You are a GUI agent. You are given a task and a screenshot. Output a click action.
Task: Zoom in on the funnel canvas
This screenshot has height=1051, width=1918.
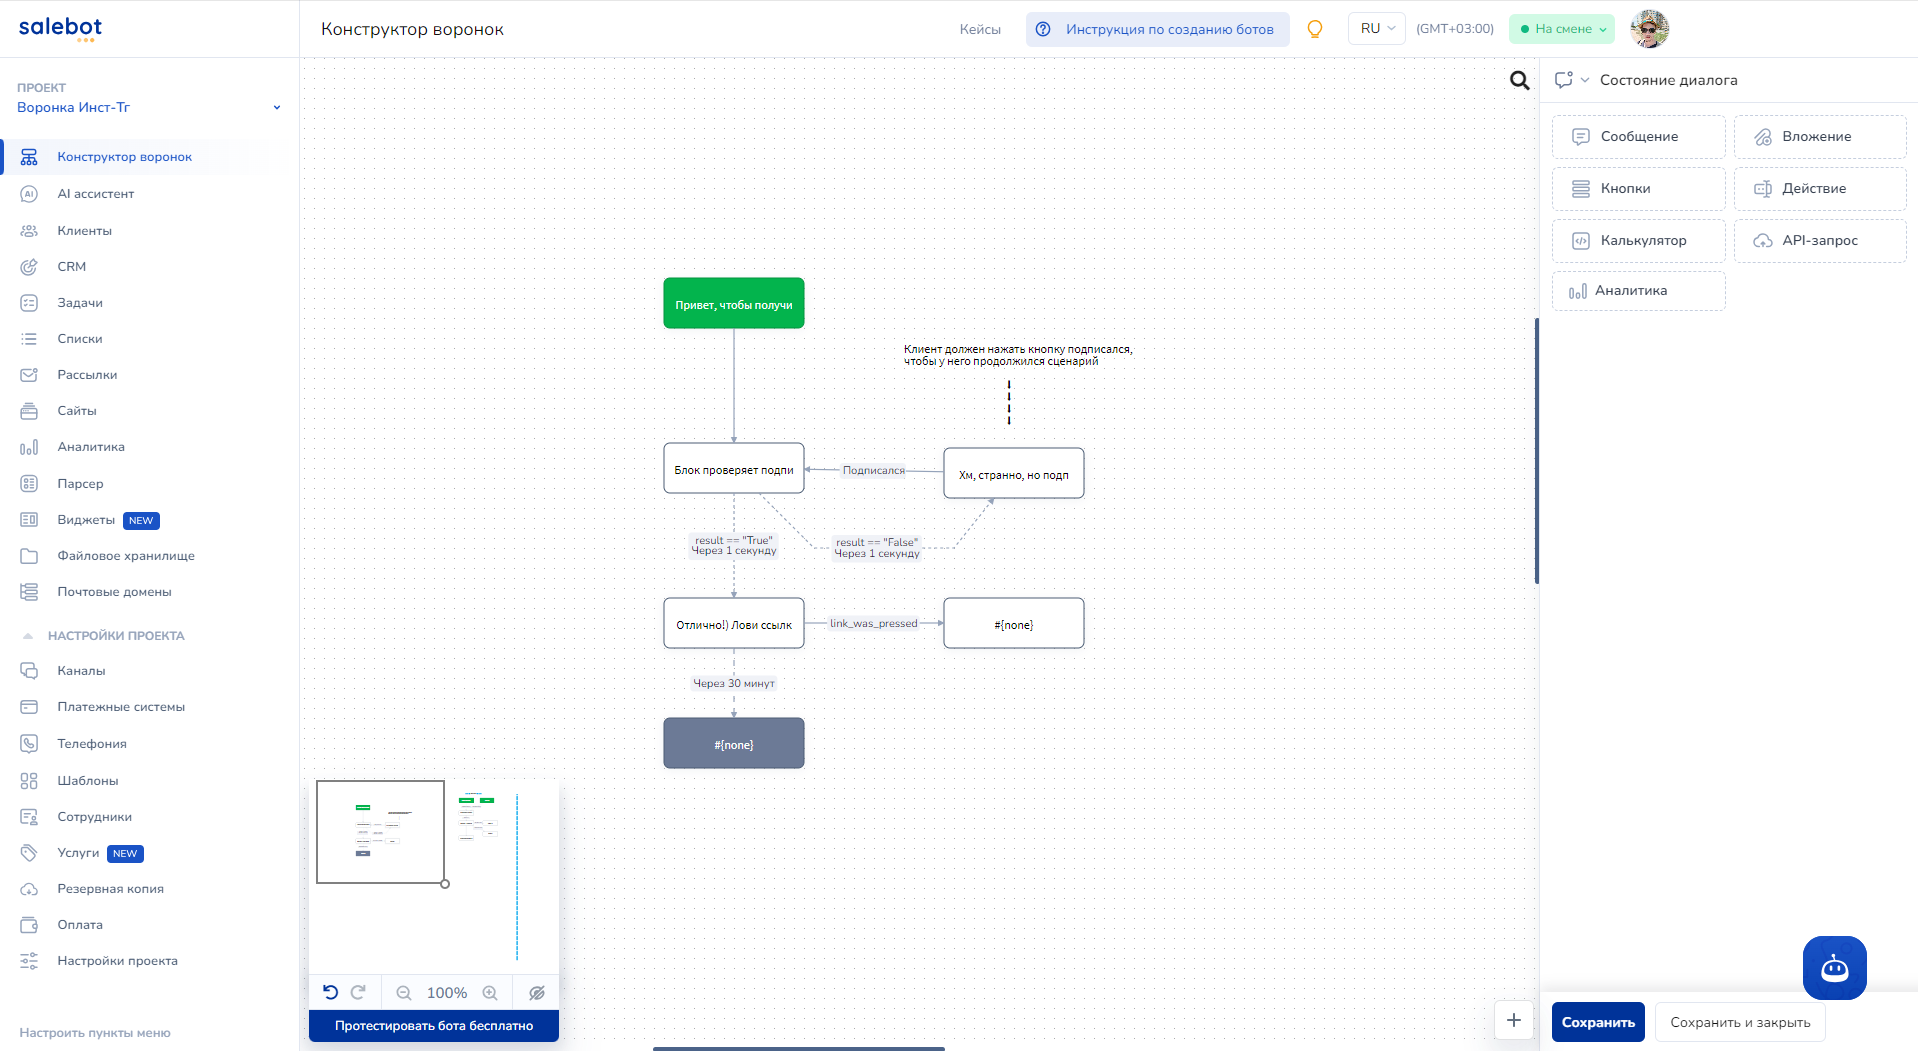[490, 992]
